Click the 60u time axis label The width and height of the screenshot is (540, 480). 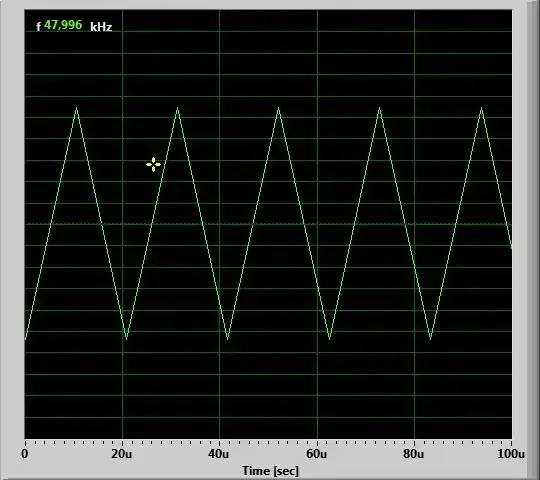pos(316,454)
